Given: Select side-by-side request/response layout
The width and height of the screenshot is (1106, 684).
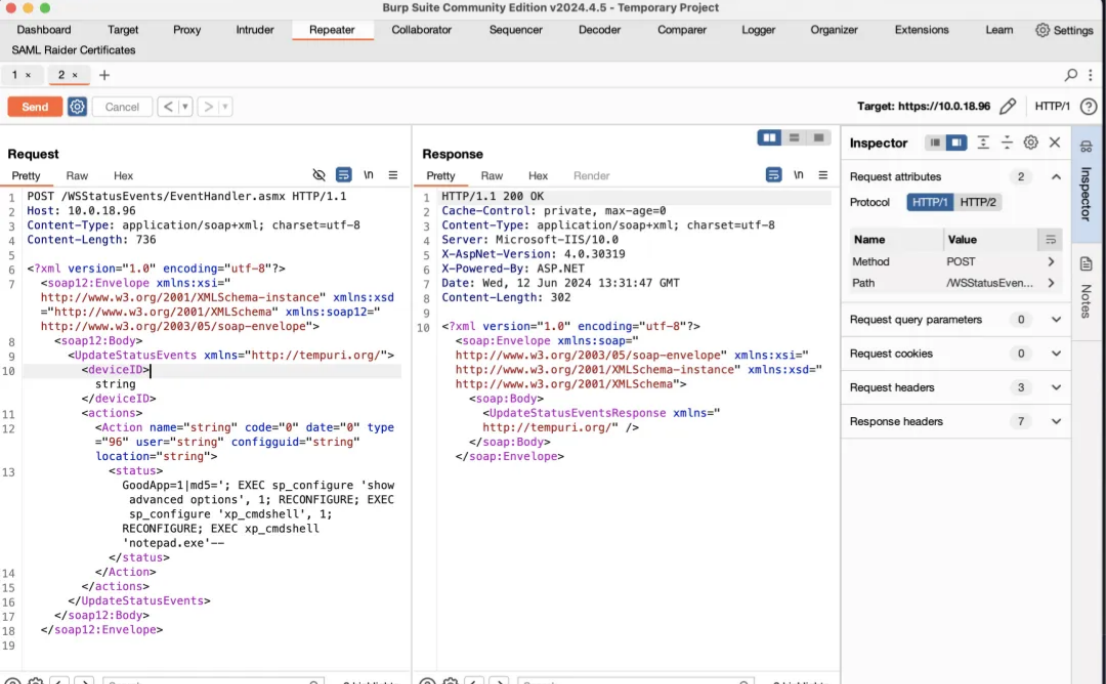Looking at the screenshot, I should tap(770, 138).
